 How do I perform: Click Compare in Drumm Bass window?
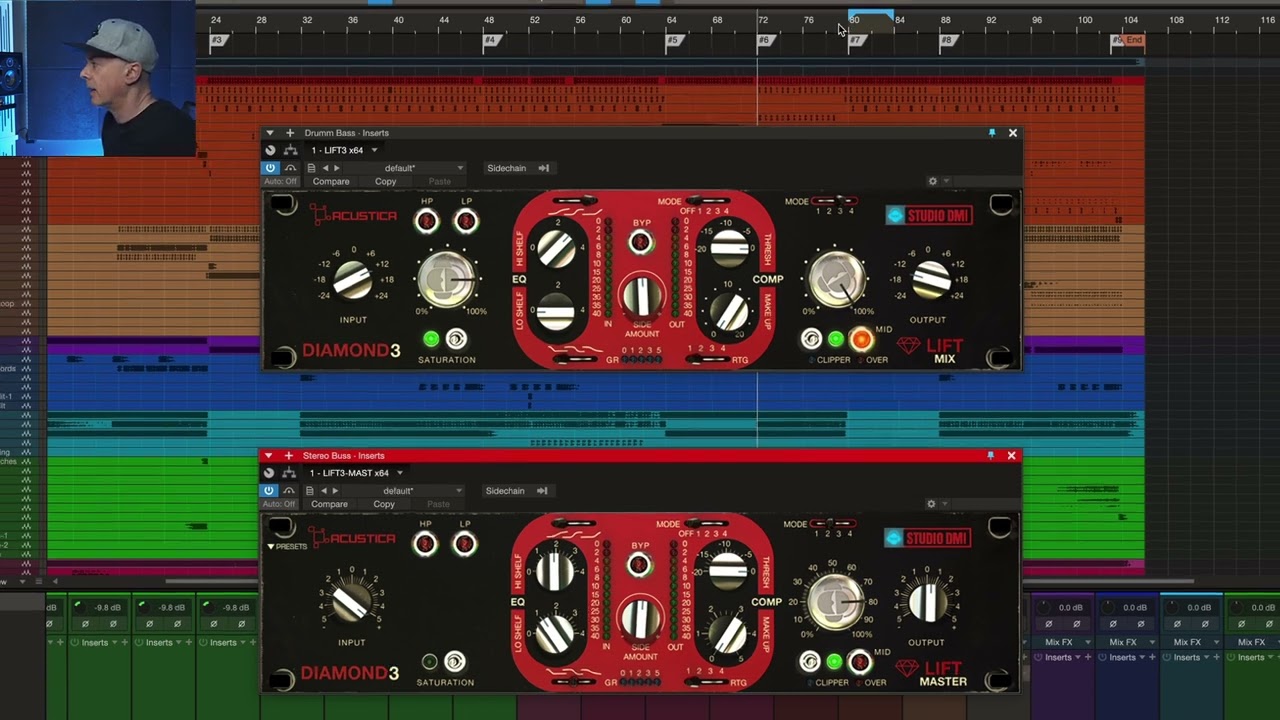tap(331, 182)
